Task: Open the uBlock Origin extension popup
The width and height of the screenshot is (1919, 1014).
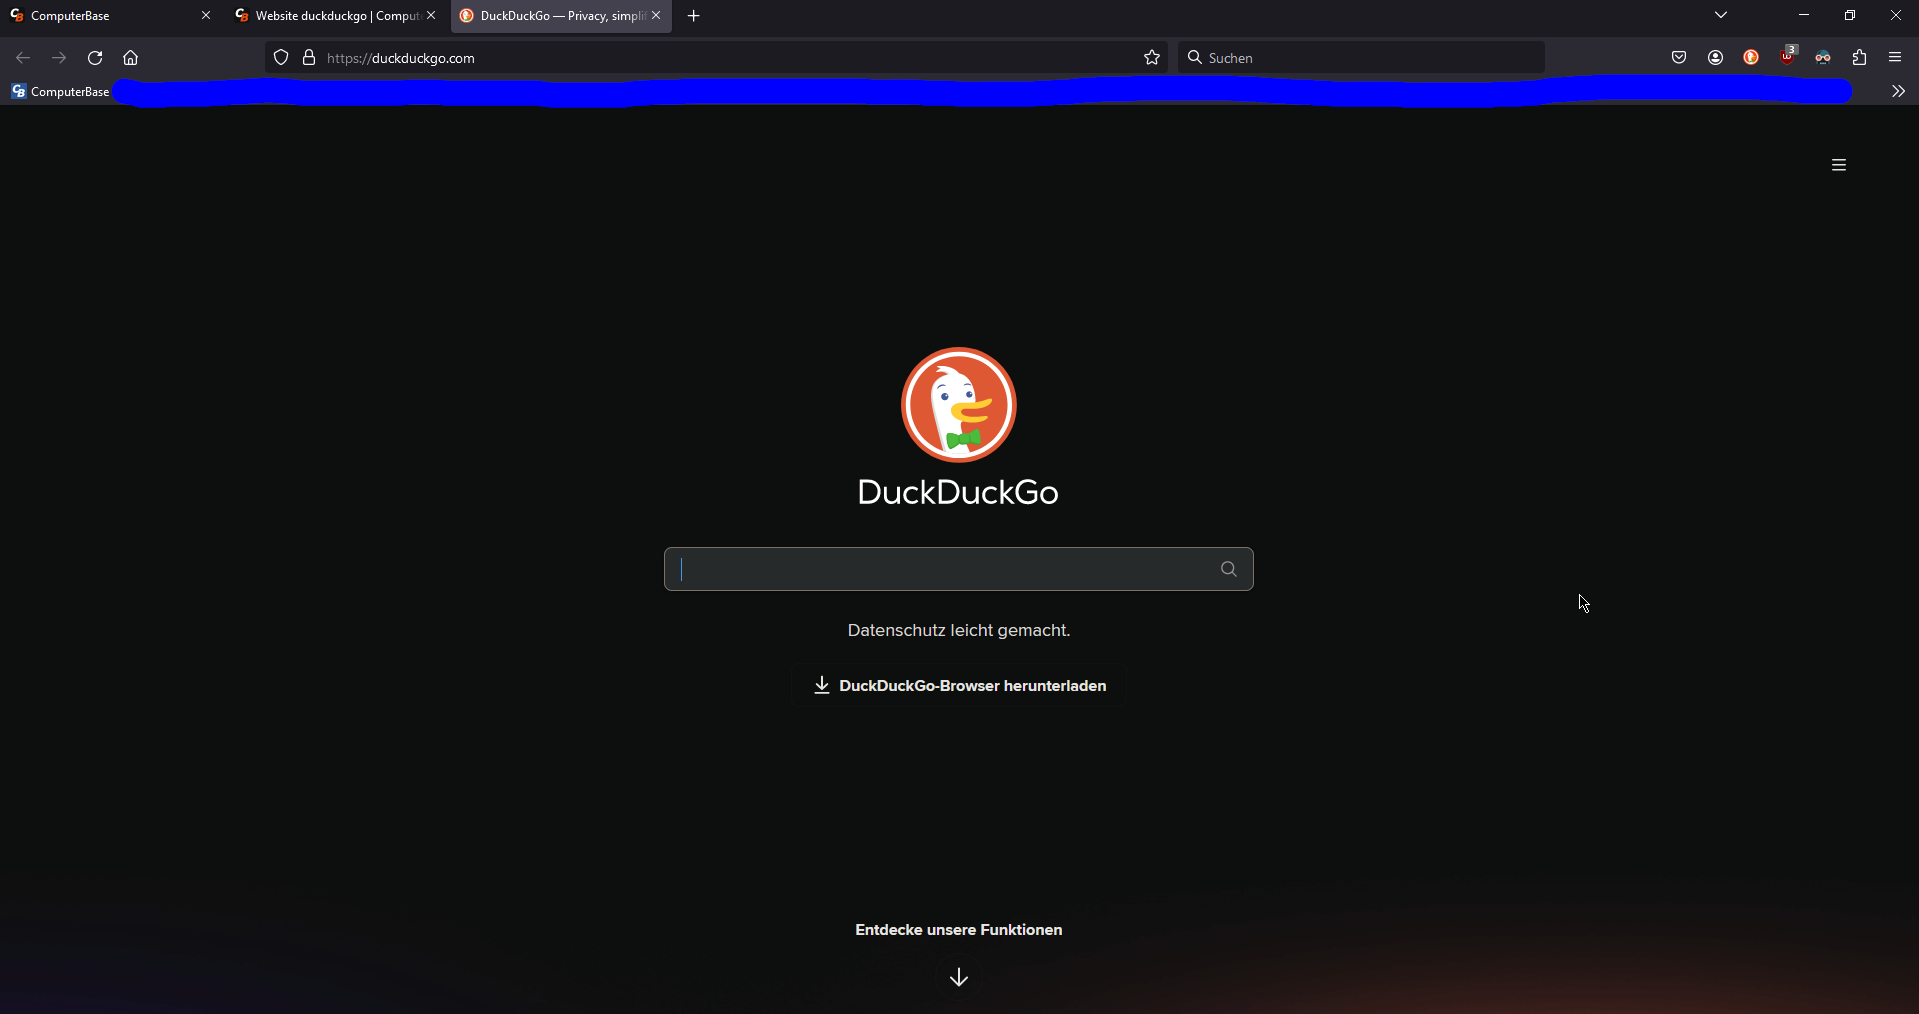Action: pos(1787,57)
